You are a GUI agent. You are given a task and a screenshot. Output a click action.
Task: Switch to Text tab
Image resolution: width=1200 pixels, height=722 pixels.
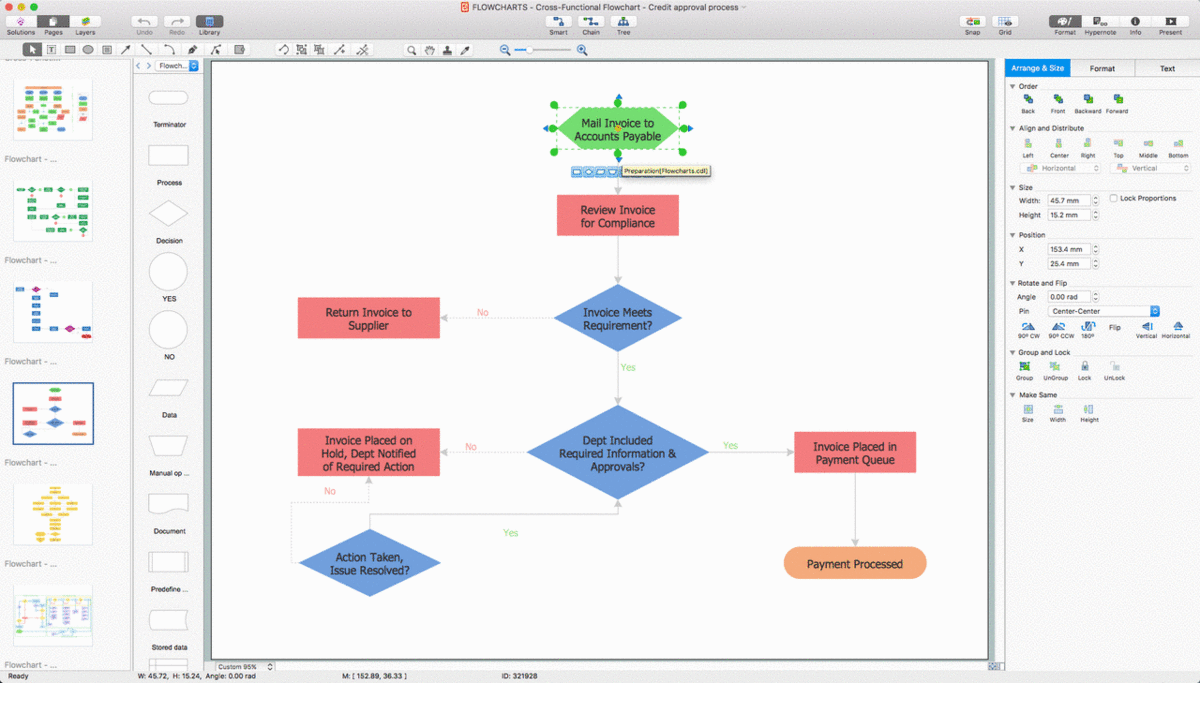click(x=1167, y=68)
